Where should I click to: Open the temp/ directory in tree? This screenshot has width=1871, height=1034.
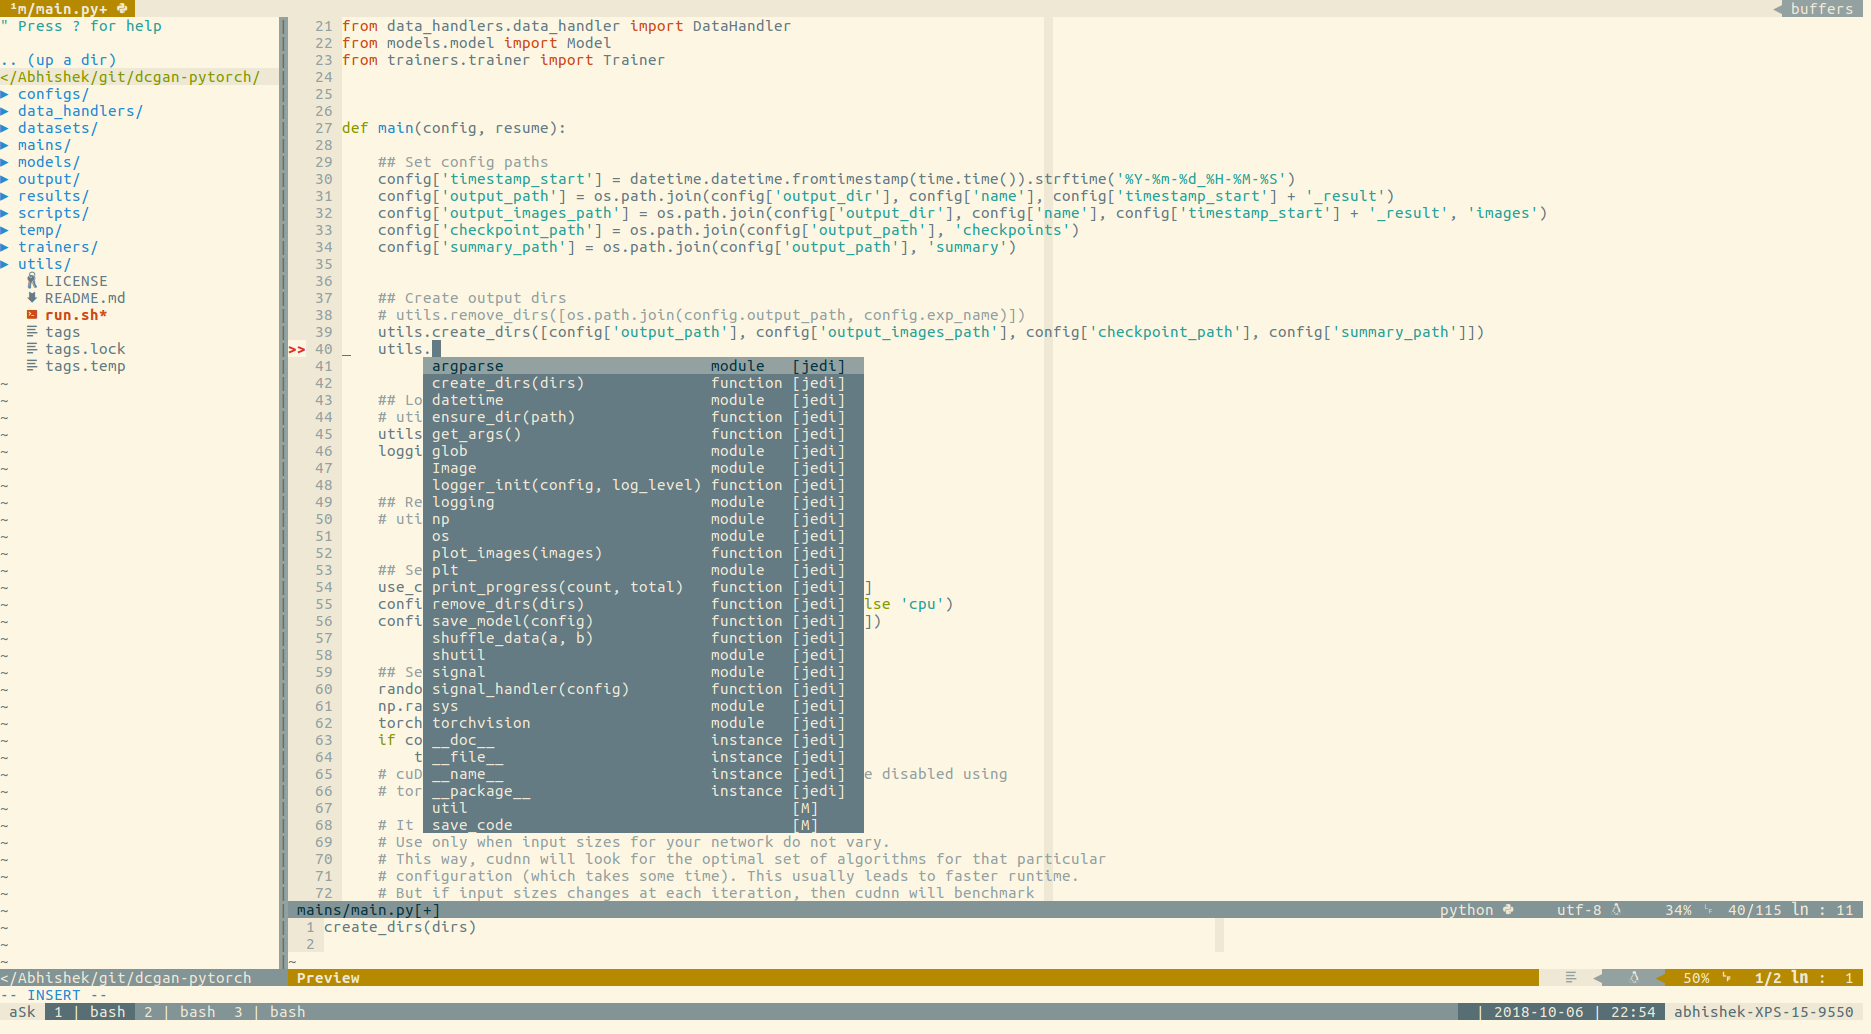(40, 230)
